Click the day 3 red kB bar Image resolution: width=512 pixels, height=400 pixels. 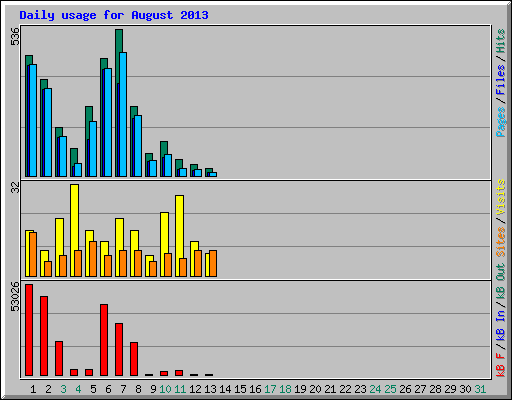click(x=59, y=358)
